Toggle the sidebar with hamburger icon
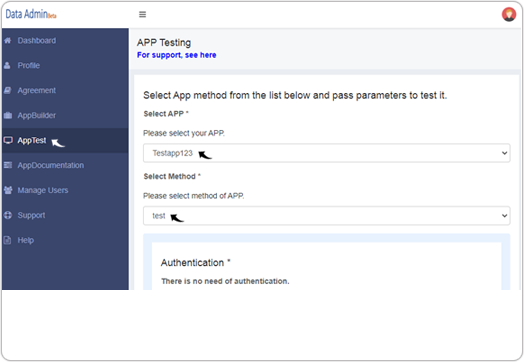 [142, 14]
